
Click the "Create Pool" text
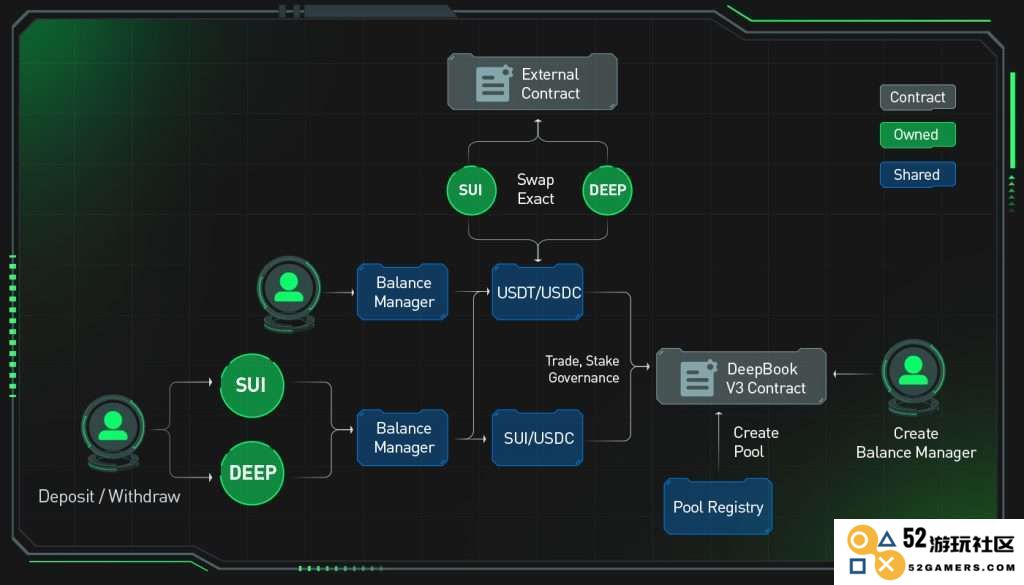point(756,442)
